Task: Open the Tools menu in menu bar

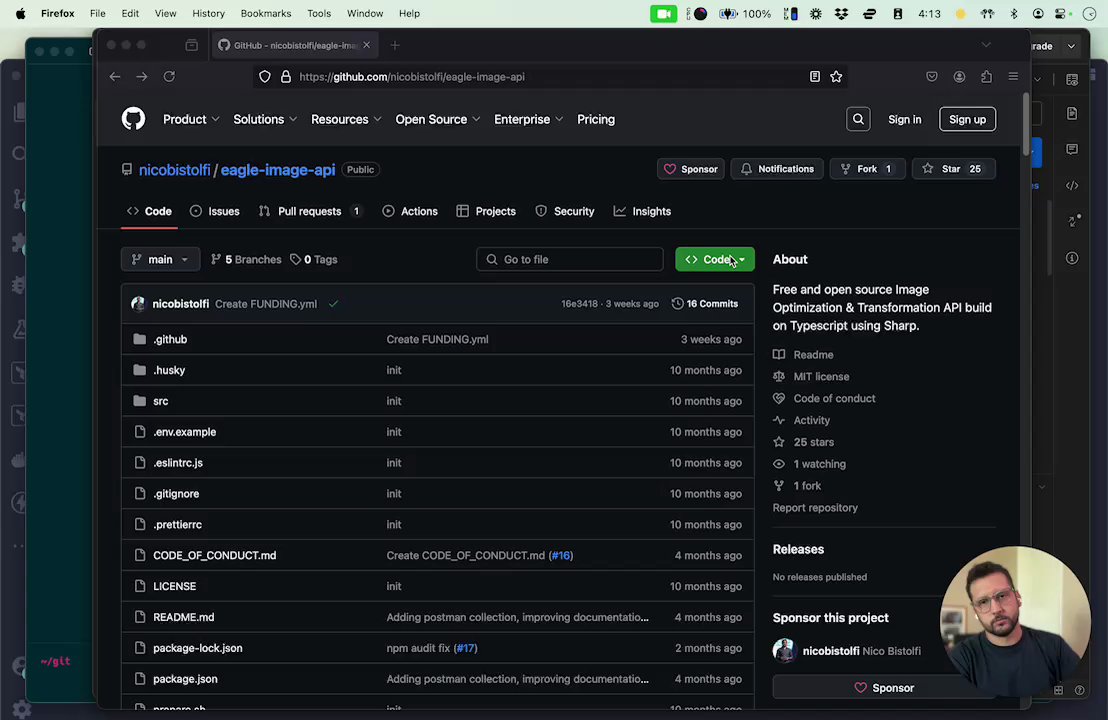Action: point(319,13)
